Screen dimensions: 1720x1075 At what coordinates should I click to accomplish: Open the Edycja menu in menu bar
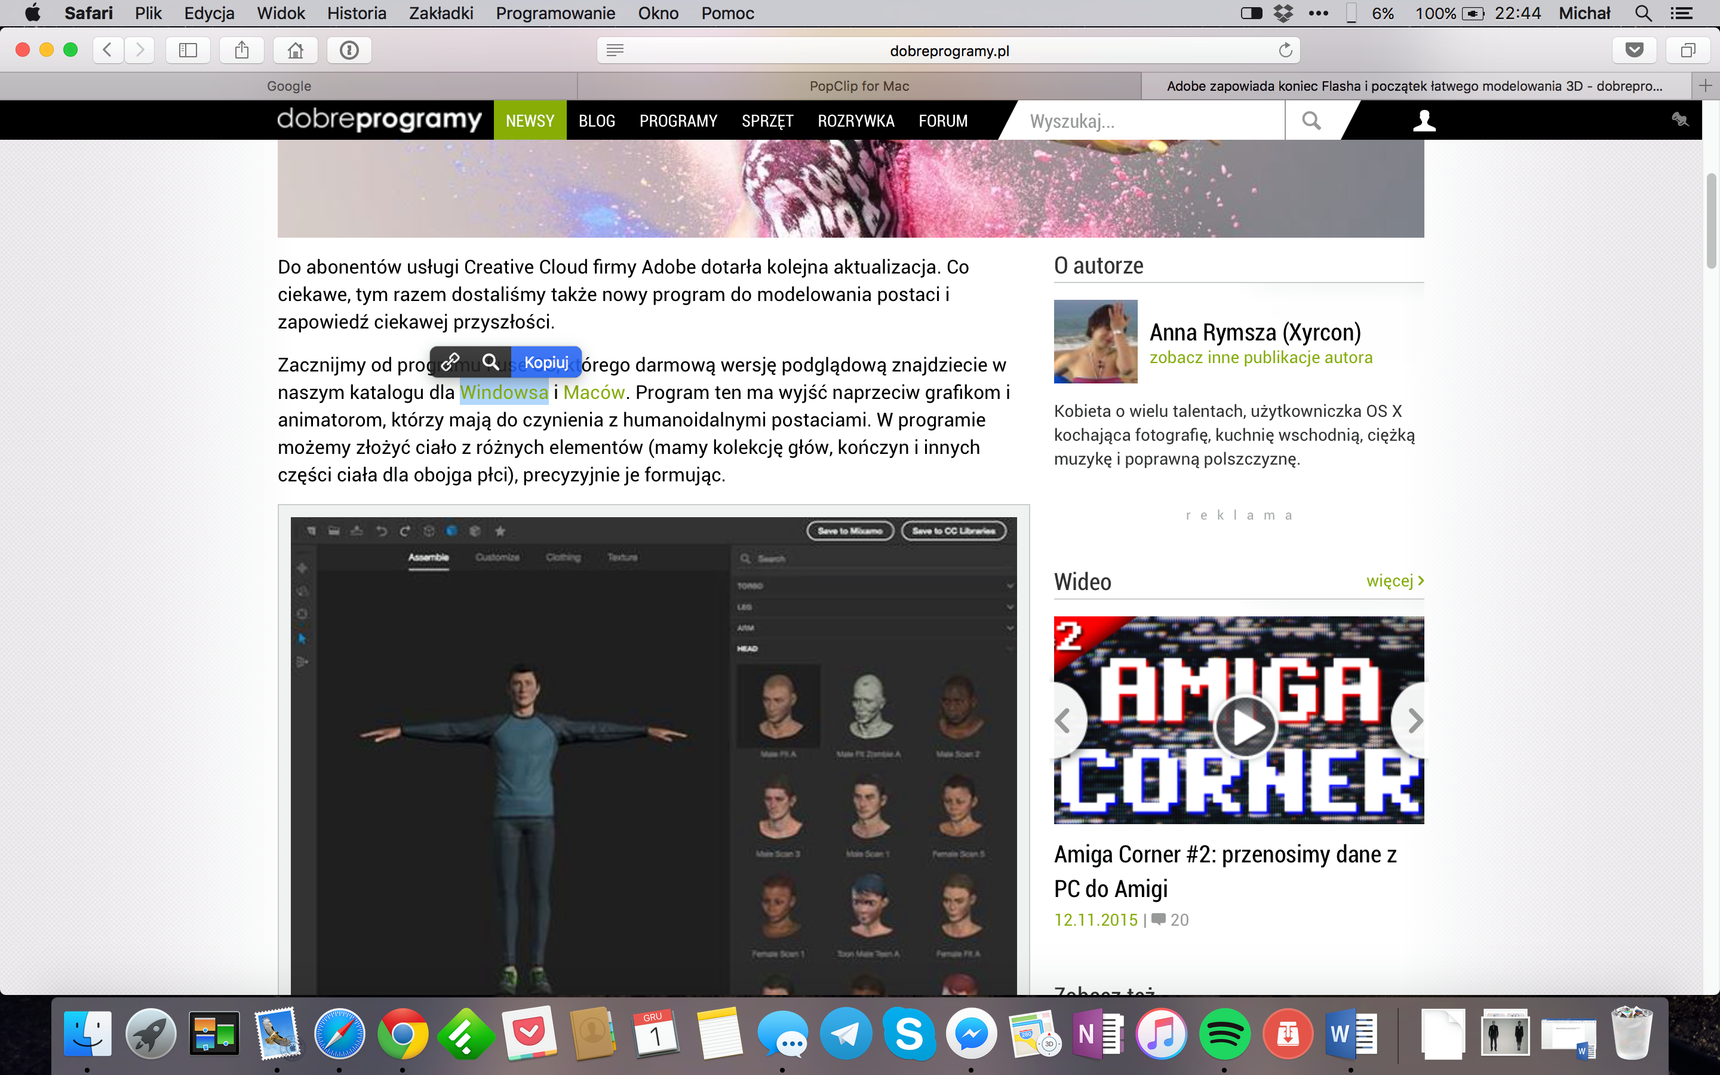[x=209, y=13]
